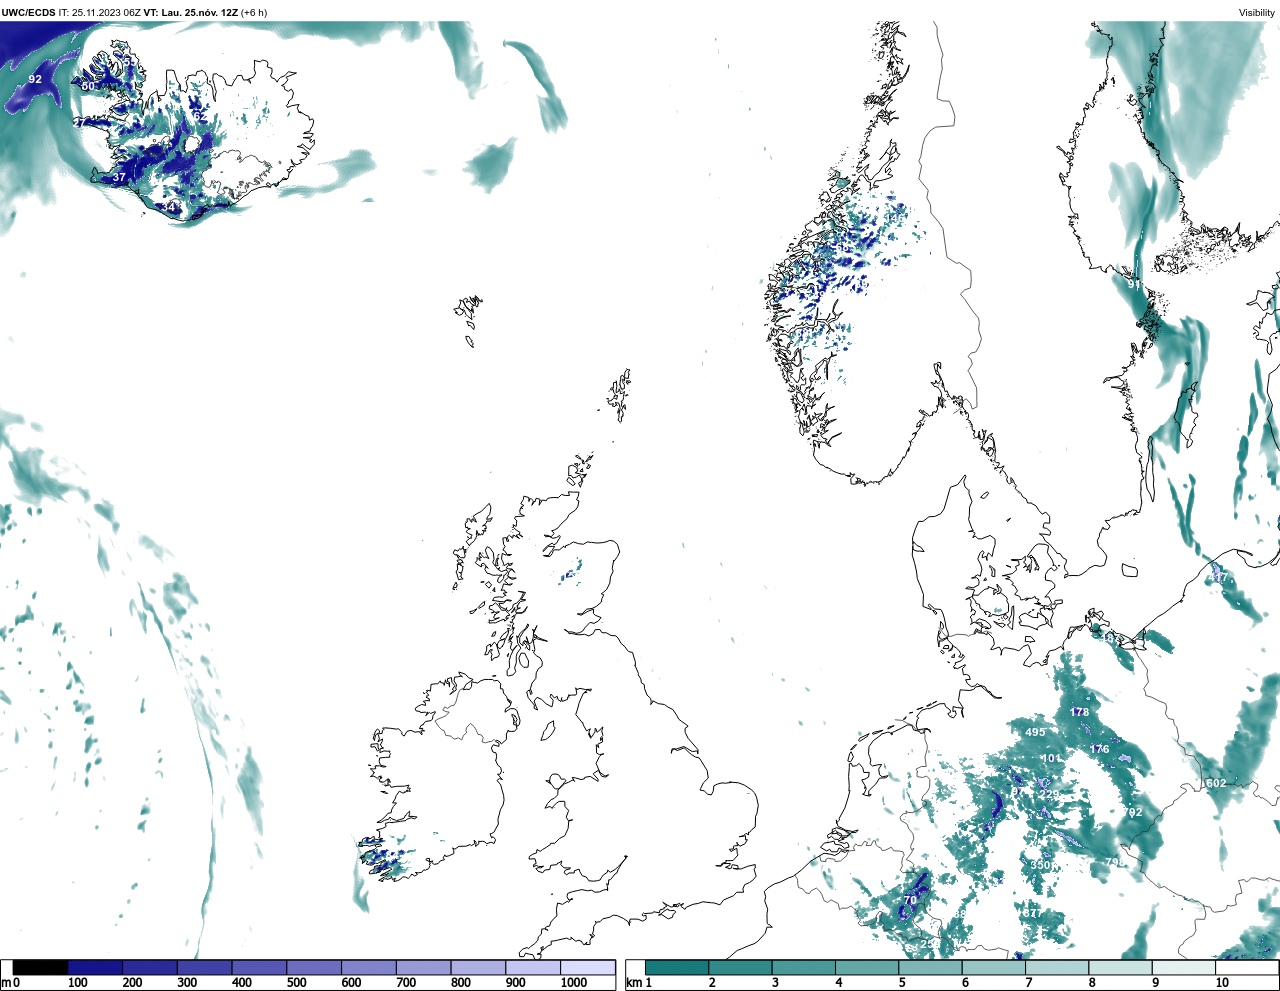Image resolution: width=1280 pixels, height=991 pixels.
Task: Click the 1–2 km teal swatch
Action: (677, 968)
